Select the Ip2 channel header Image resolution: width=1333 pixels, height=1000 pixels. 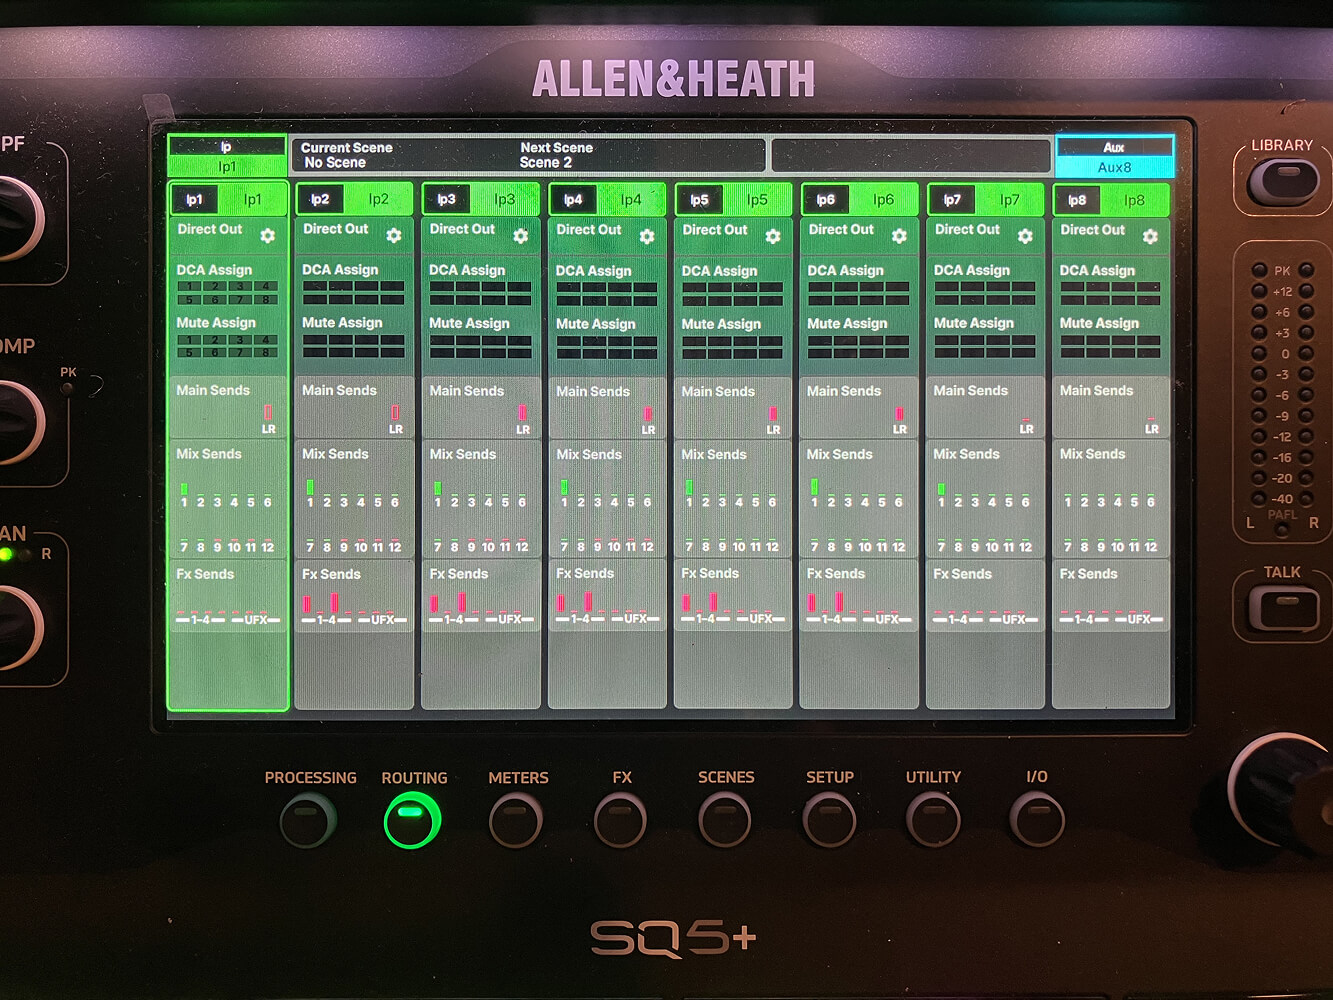[354, 199]
